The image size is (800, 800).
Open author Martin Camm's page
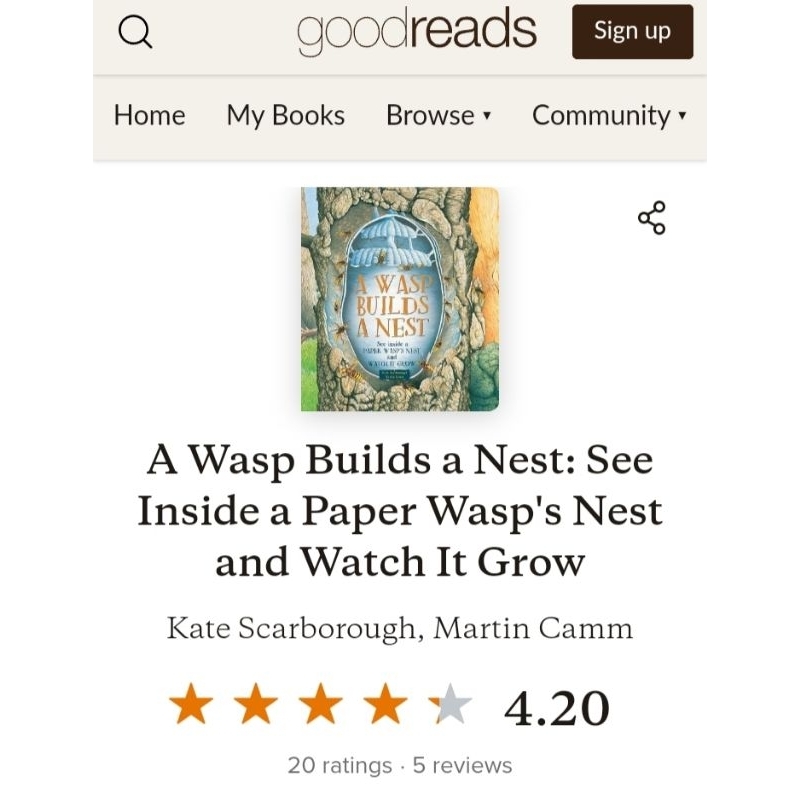533,628
